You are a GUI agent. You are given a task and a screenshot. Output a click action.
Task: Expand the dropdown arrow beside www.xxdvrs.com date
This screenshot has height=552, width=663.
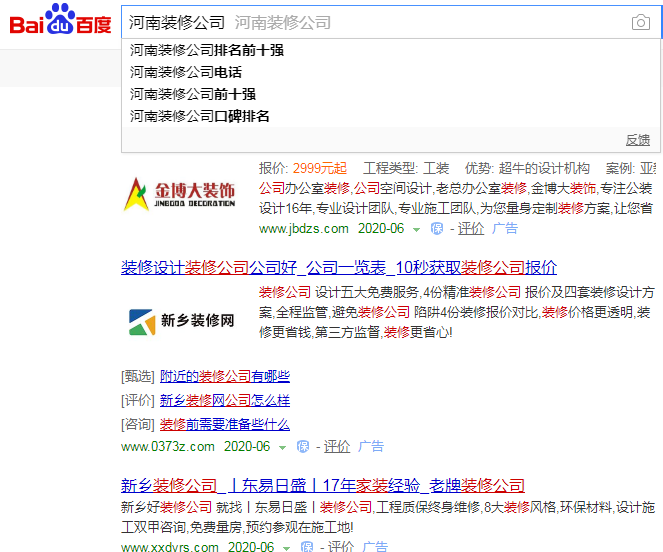[x=287, y=547]
